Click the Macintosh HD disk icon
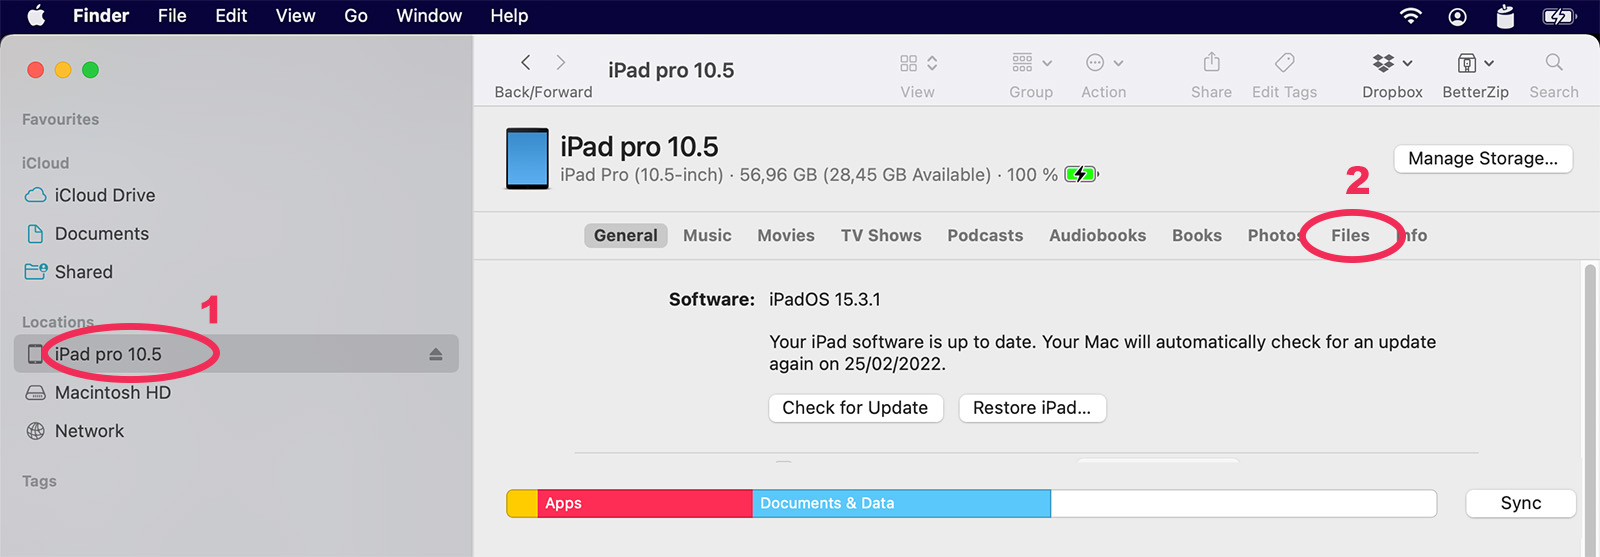Viewport: 1600px width, 557px height. click(36, 393)
